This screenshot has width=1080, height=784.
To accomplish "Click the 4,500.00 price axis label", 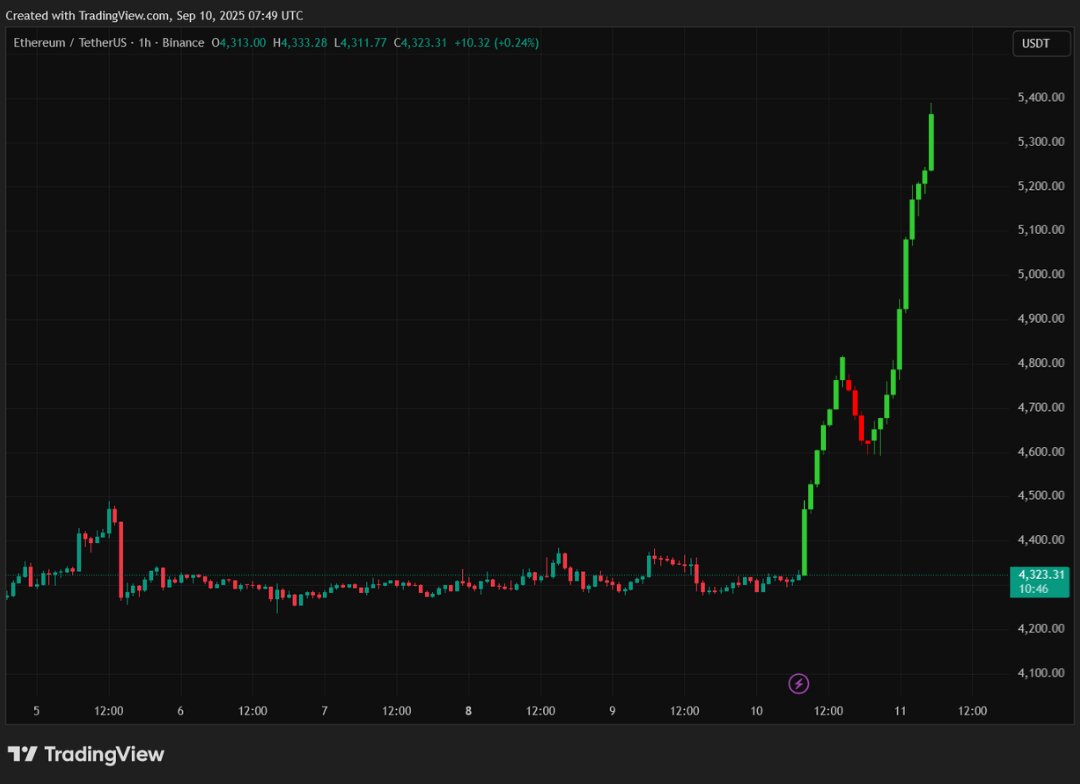I will pos(1041,495).
